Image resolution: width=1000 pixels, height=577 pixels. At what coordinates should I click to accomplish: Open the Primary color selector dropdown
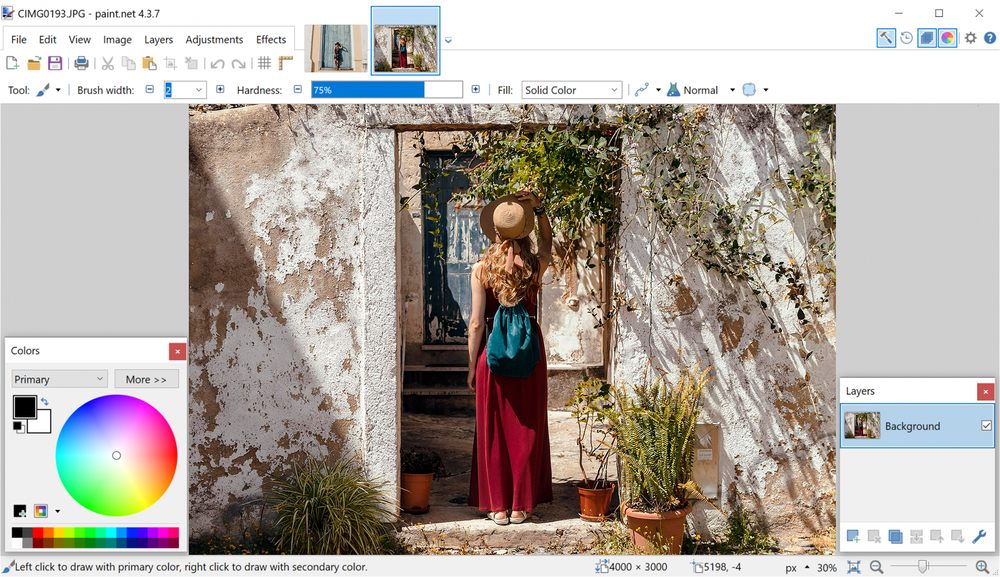coord(59,379)
